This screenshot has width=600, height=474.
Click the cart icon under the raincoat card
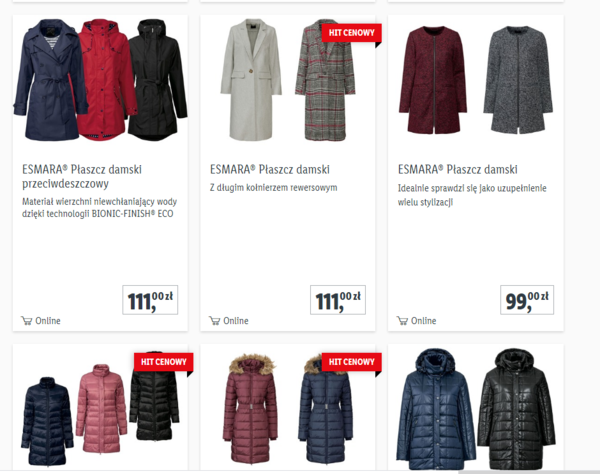pyautogui.click(x=26, y=321)
